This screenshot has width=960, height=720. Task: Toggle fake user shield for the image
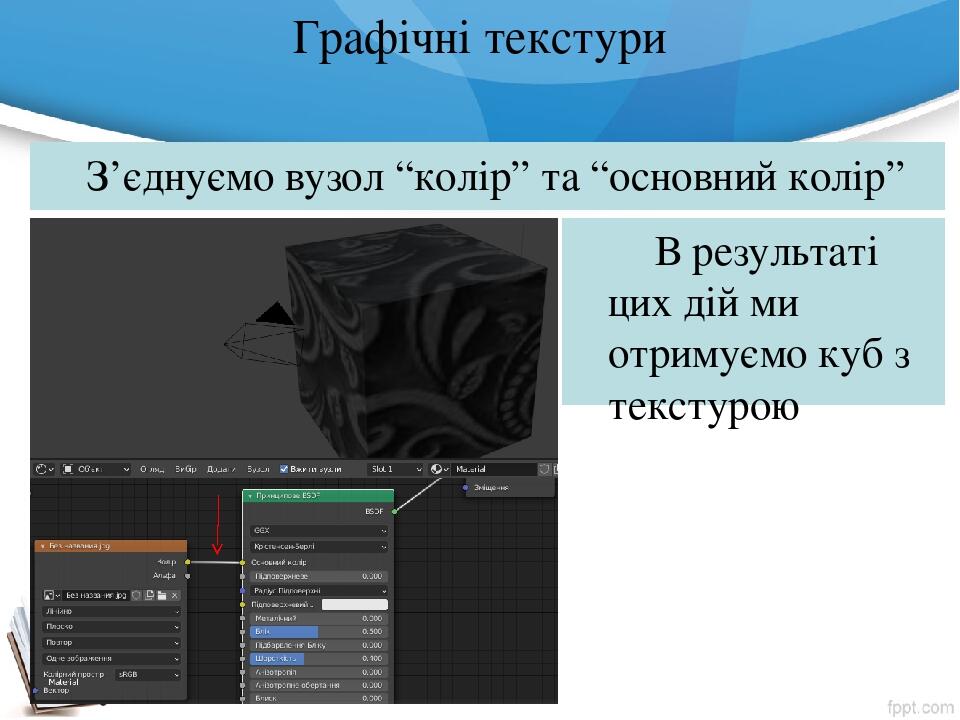pos(137,596)
